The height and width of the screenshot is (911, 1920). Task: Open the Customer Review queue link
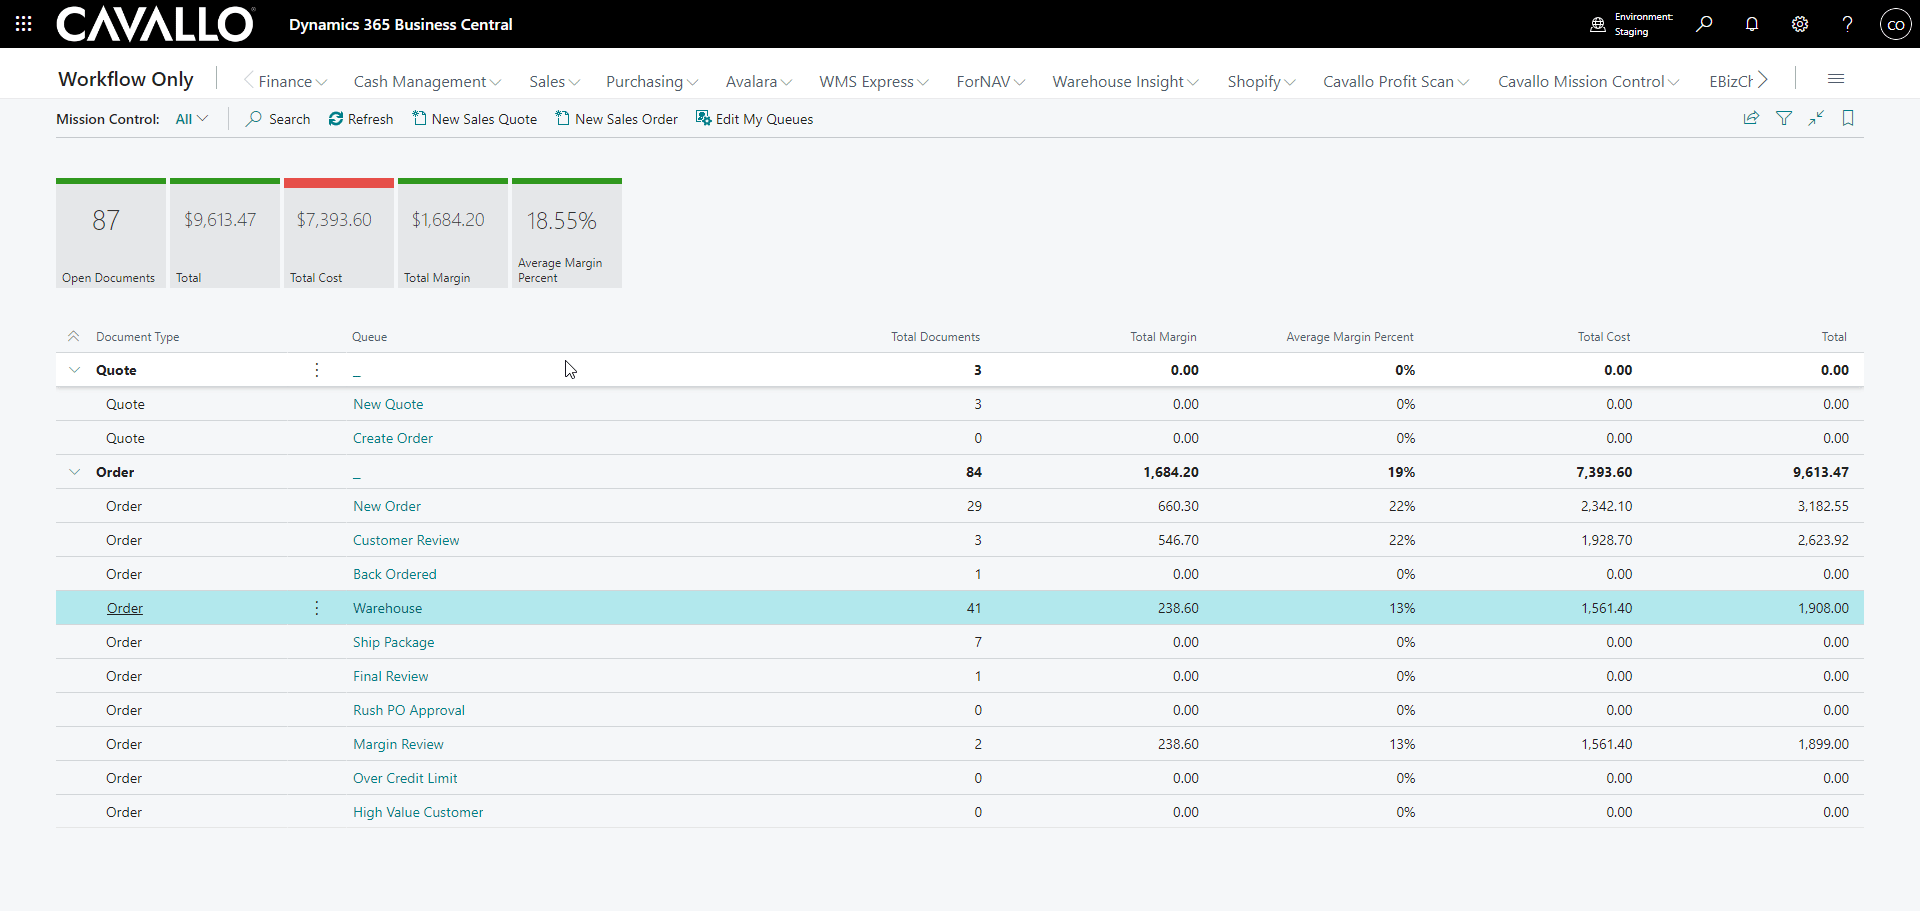click(406, 540)
